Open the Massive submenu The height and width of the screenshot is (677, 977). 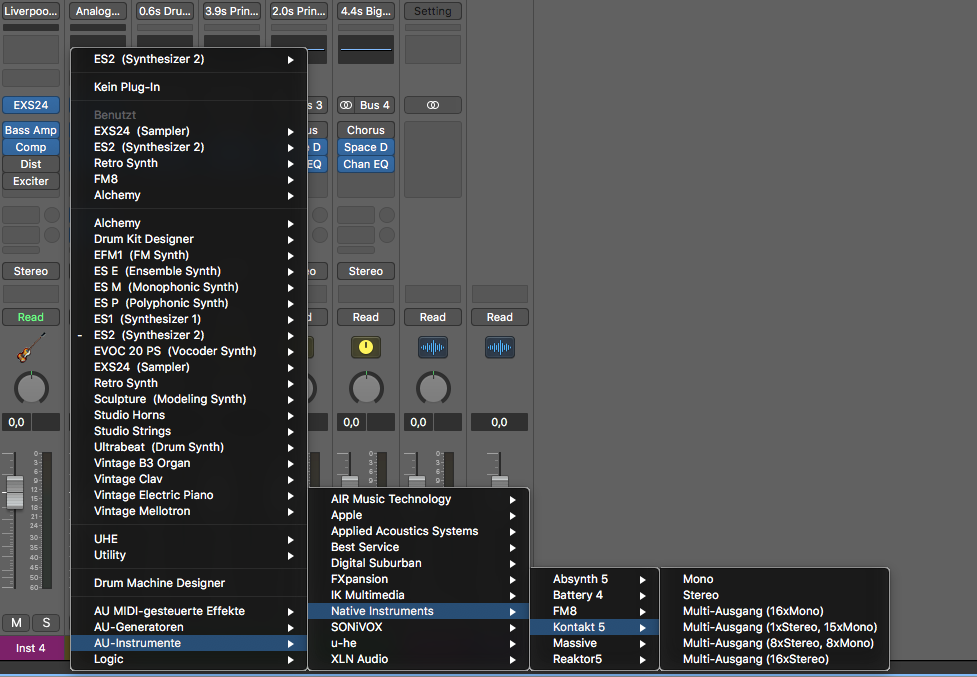594,643
